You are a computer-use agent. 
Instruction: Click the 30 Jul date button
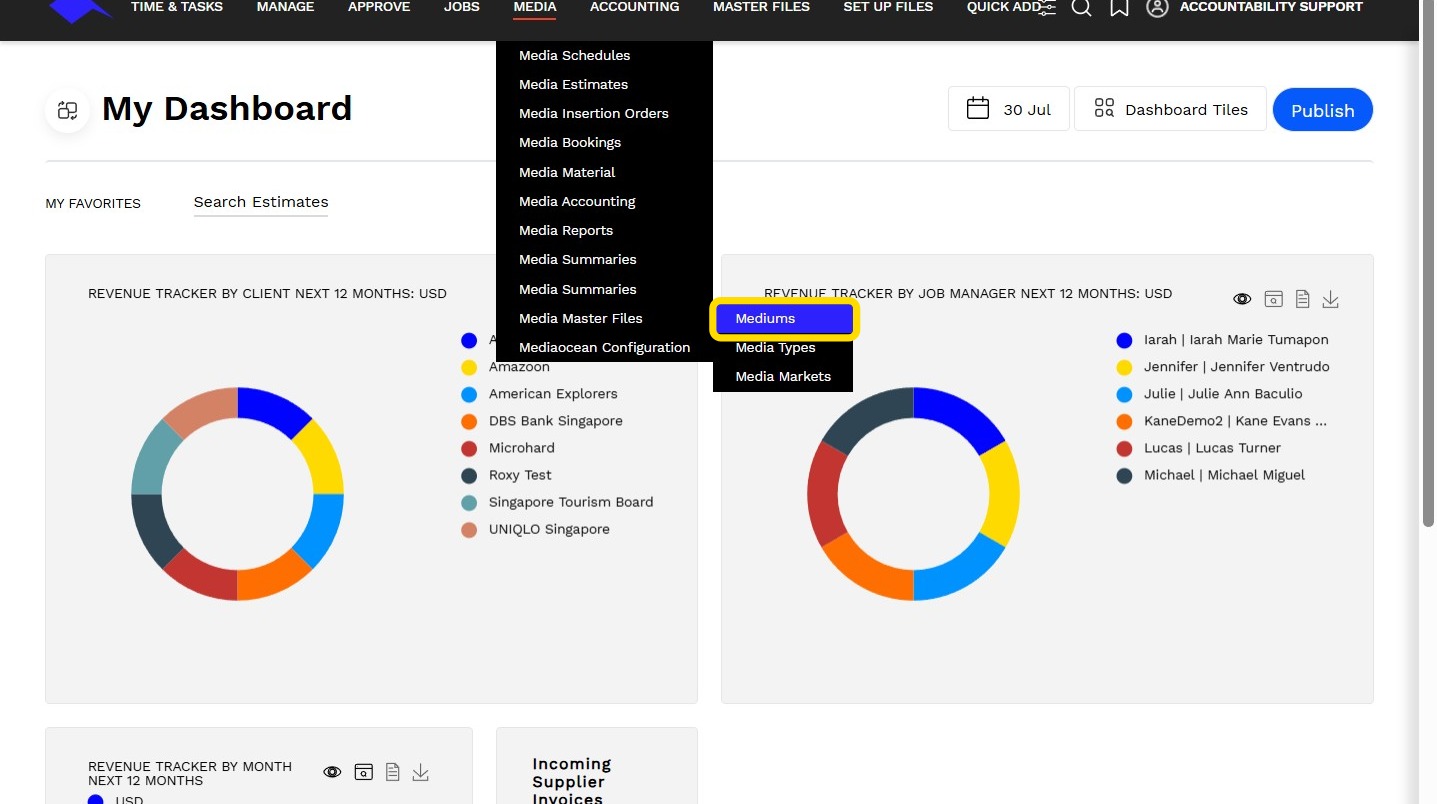point(1008,109)
